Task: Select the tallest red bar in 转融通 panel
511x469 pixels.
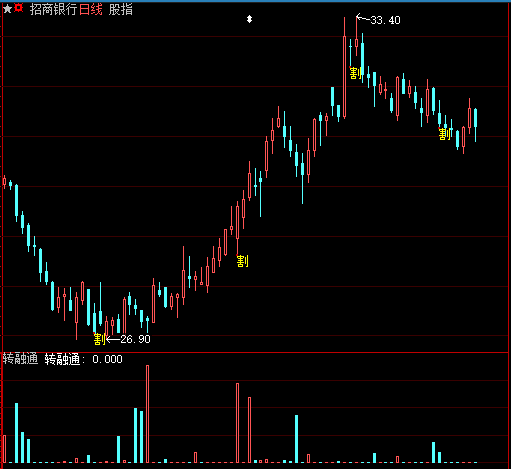Action: (147, 414)
